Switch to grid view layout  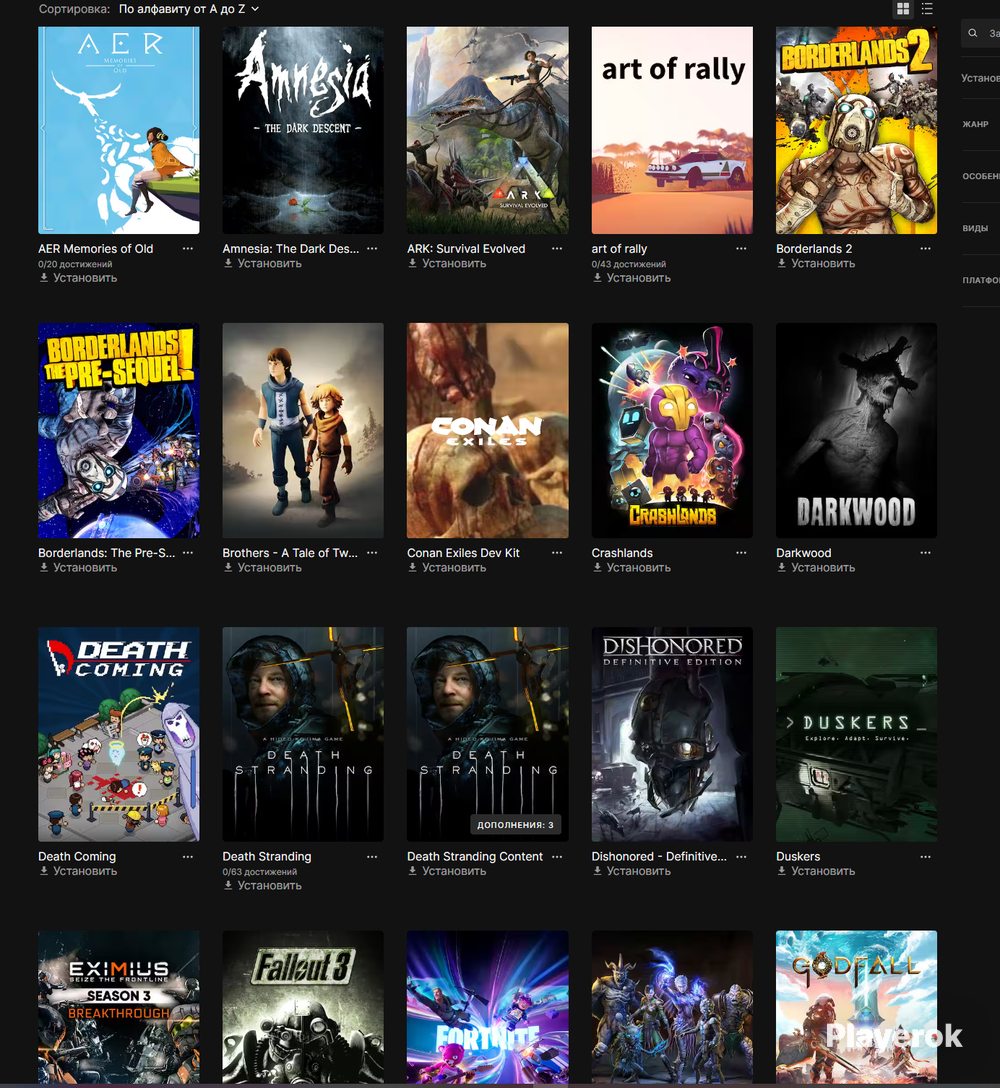pyautogui.click(x=903, y=9)
